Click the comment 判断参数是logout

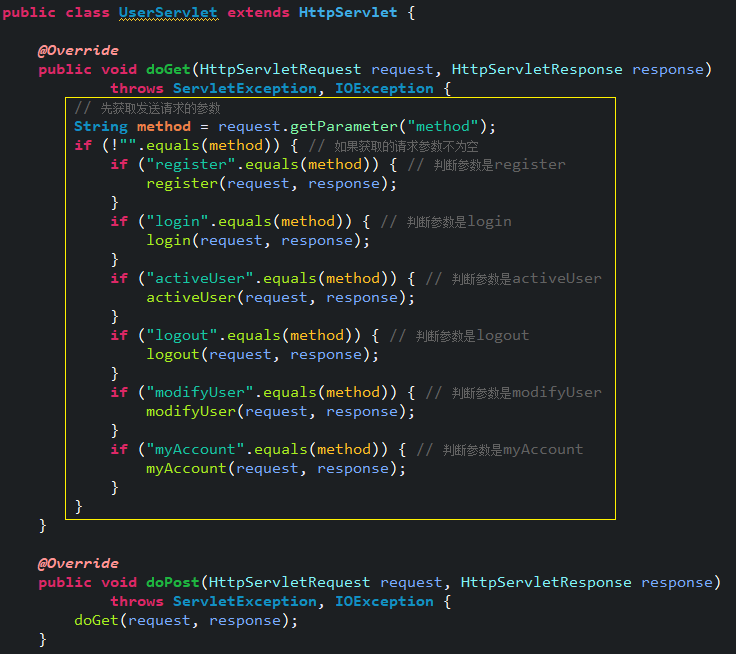[460, 336]
